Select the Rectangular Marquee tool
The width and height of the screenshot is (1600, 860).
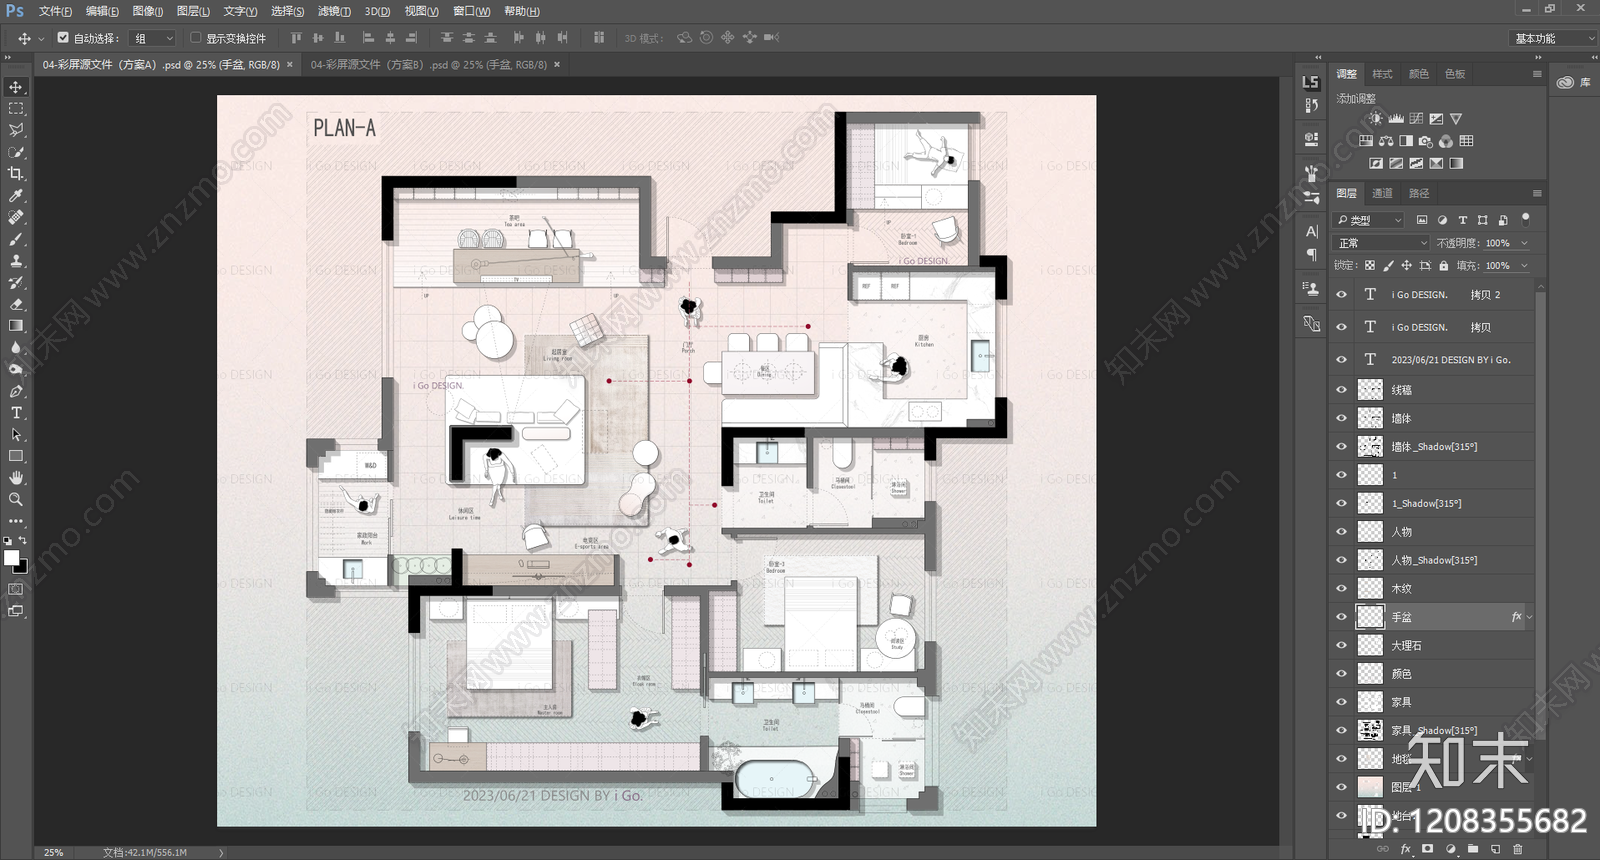16,108
